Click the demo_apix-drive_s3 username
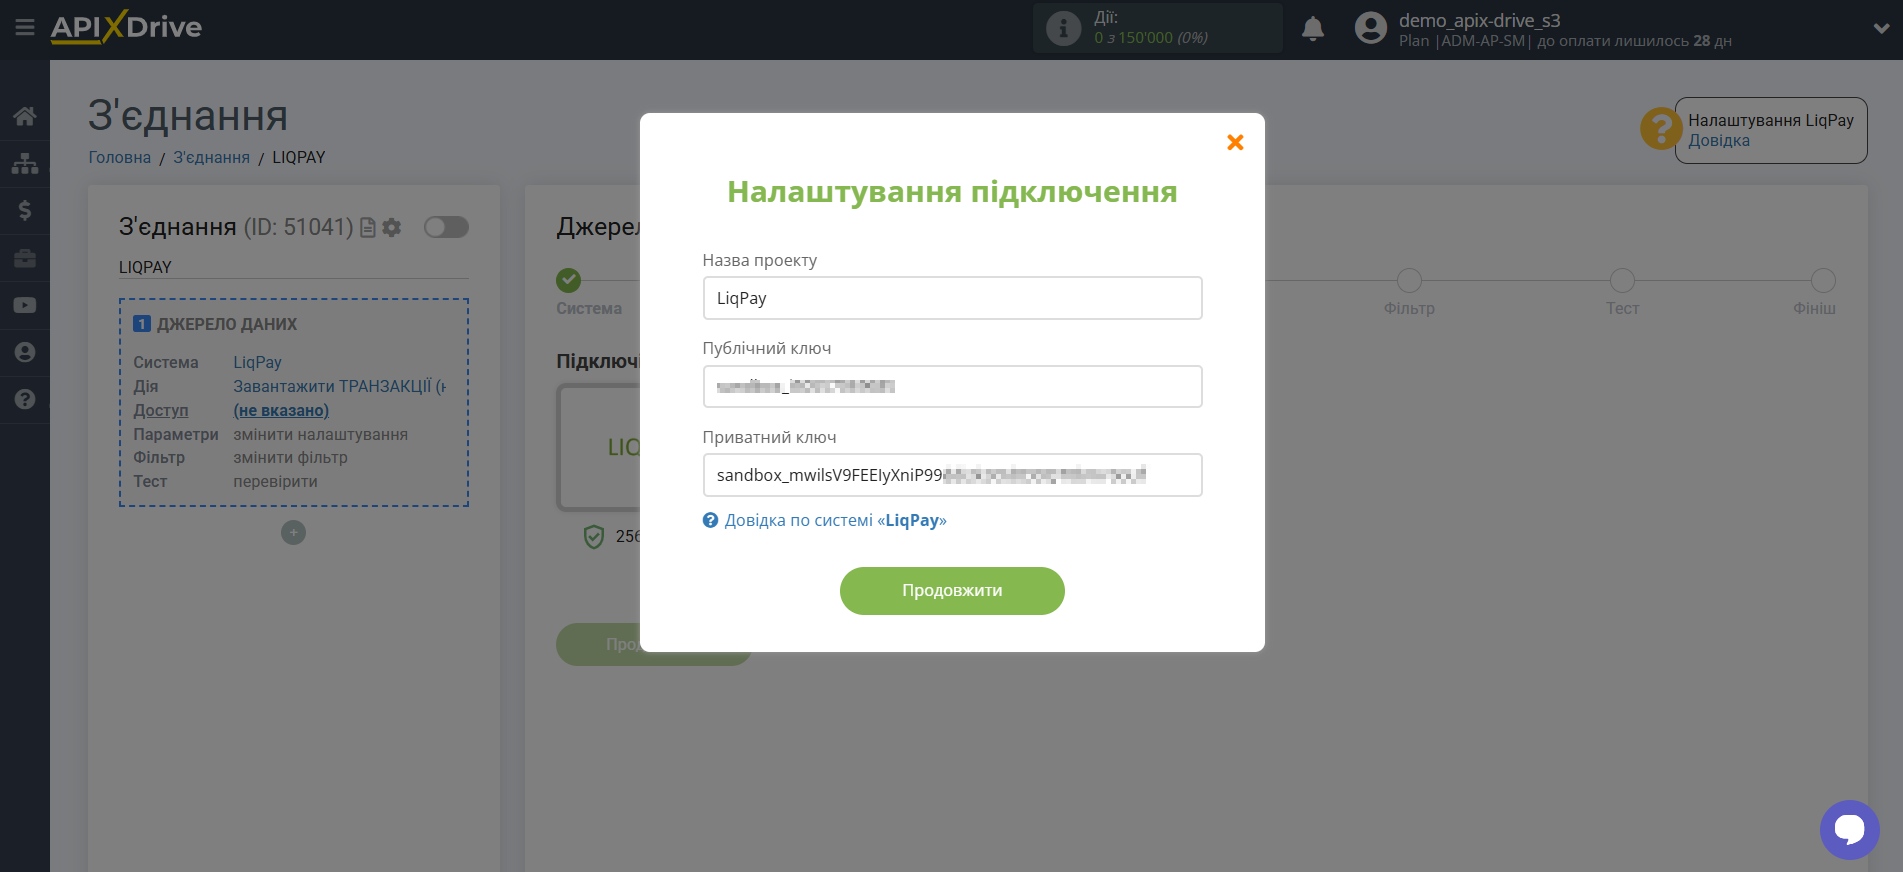The width and height of the screenshot is (1903, 872). [x=1479, y=20]
